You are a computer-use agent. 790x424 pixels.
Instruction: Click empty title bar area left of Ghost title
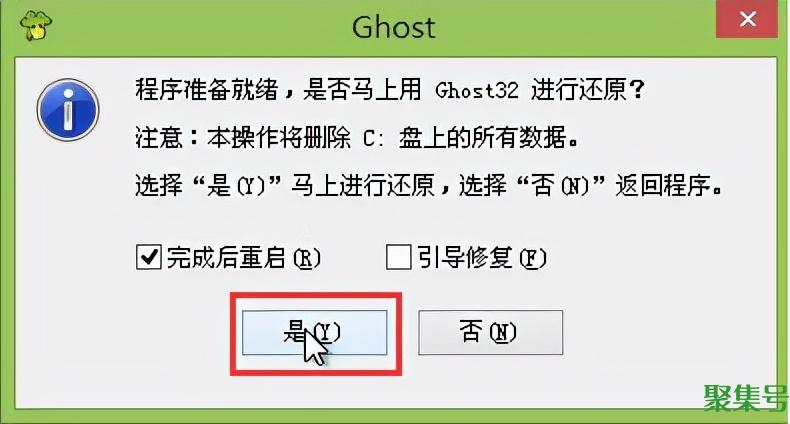(202, 27)
